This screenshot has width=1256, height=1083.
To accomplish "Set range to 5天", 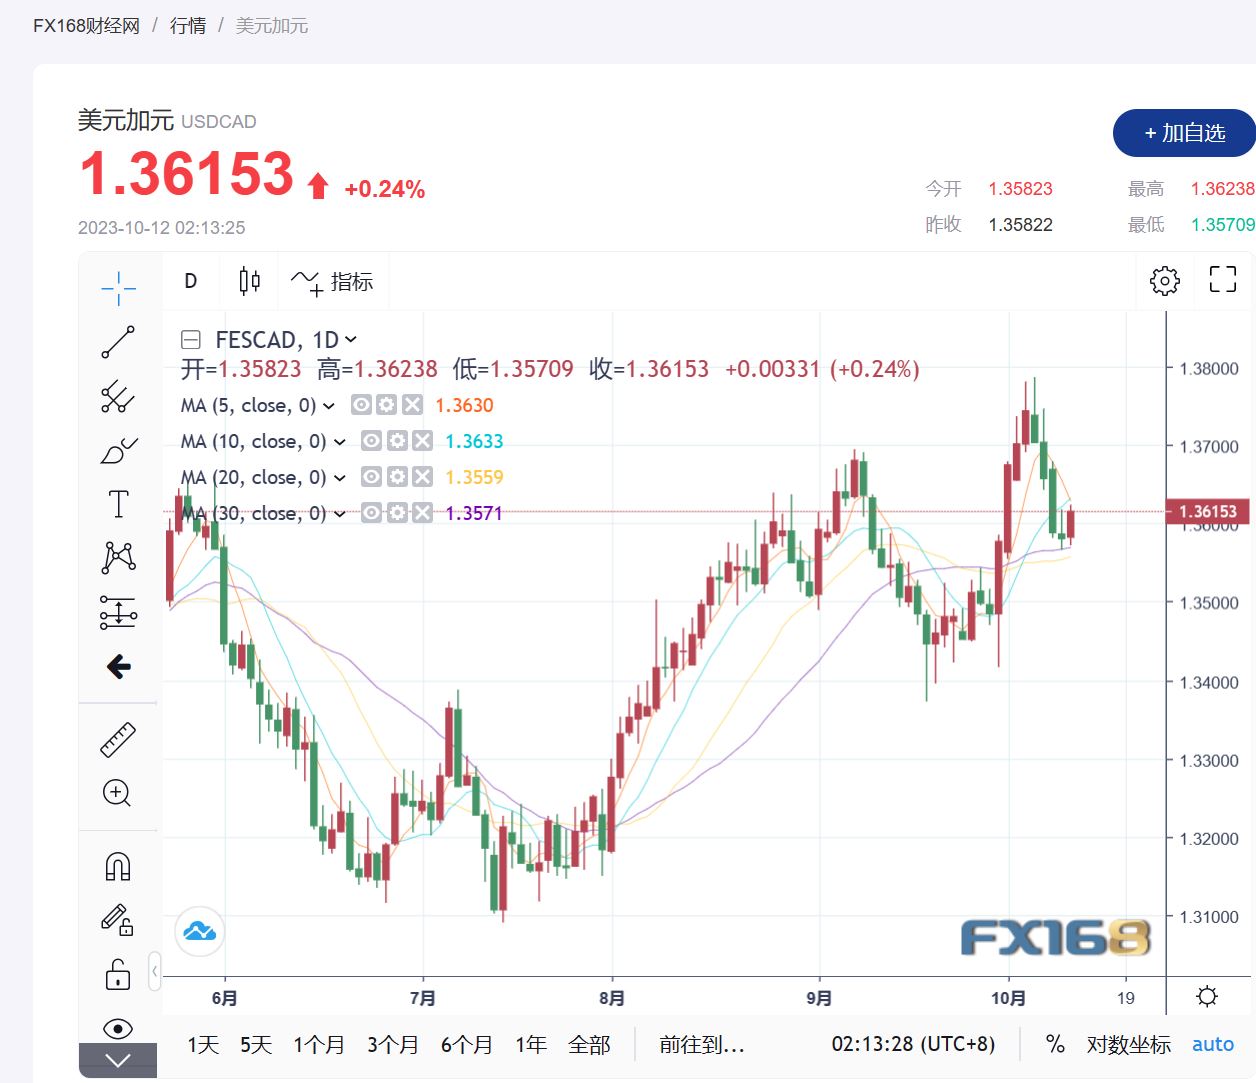I will [256, 1045].
